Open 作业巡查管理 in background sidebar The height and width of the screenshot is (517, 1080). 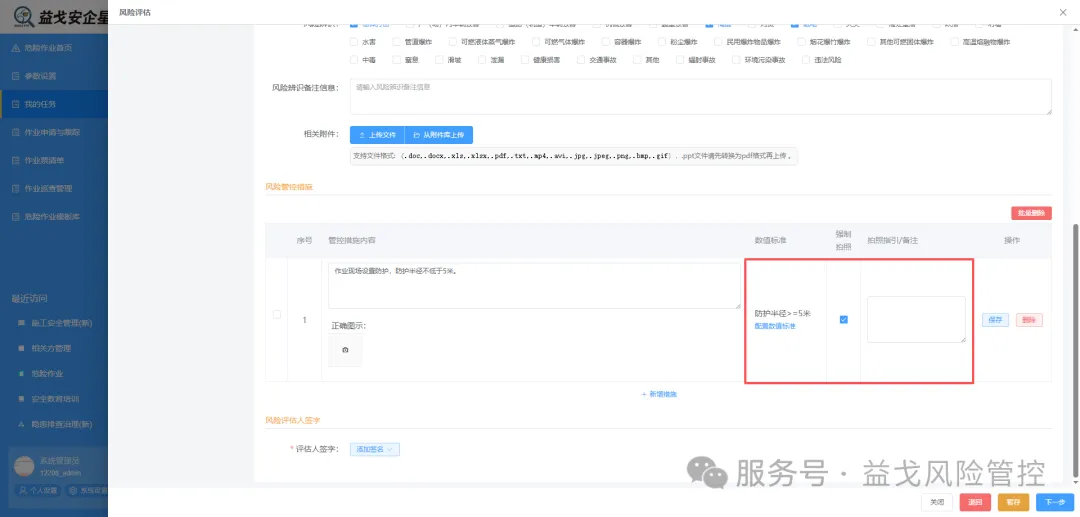(x=54, y=189)
